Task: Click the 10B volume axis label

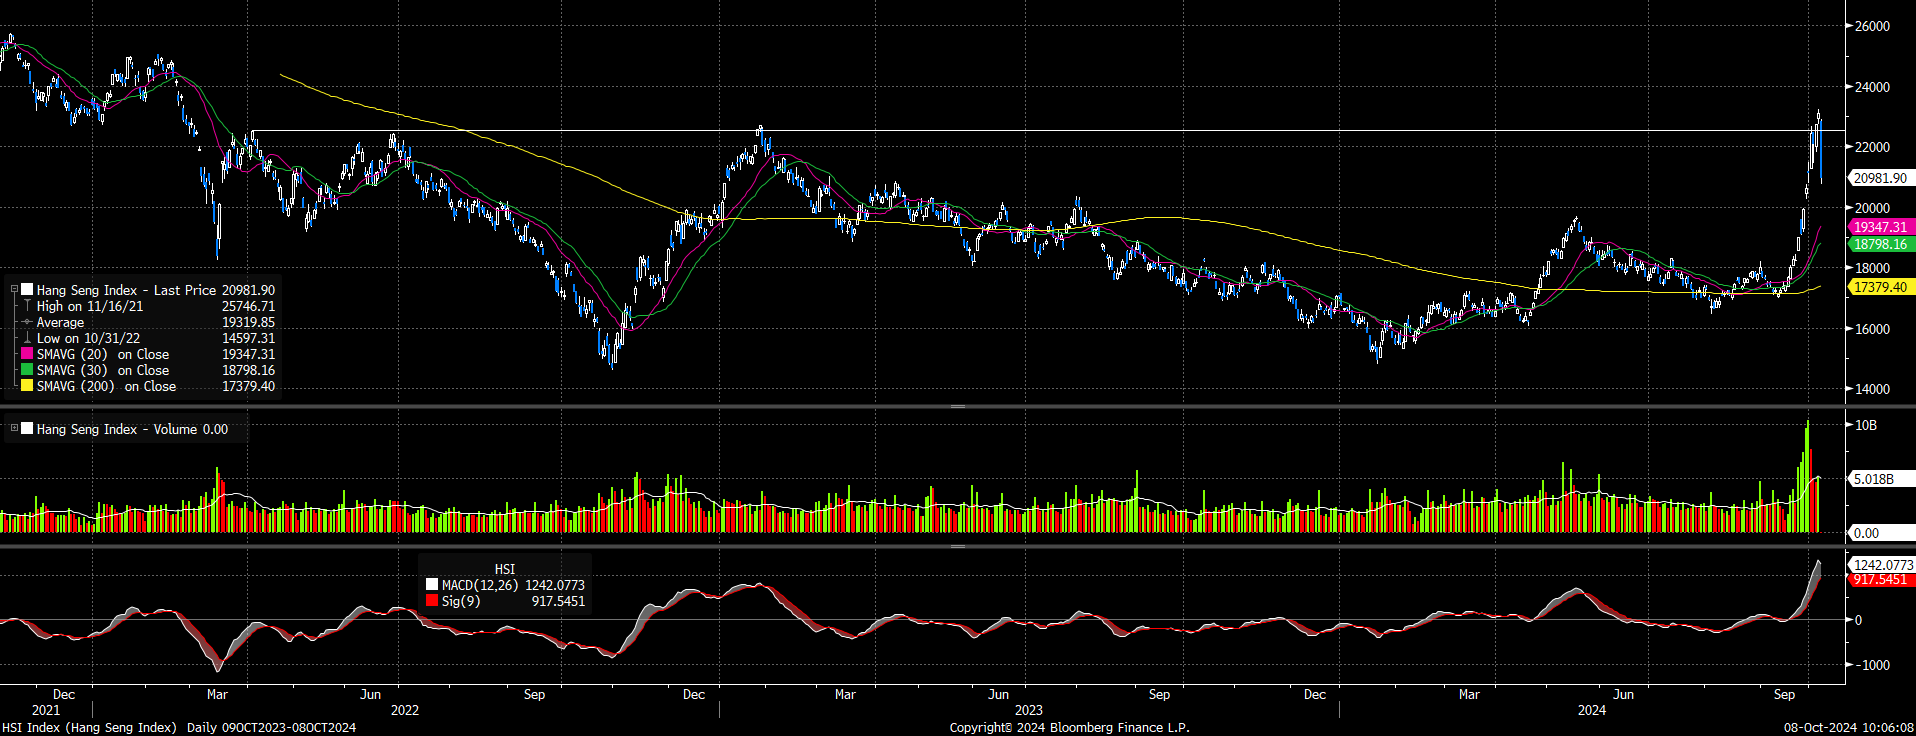Action: pyautogui.click(x=1866, y=425)
